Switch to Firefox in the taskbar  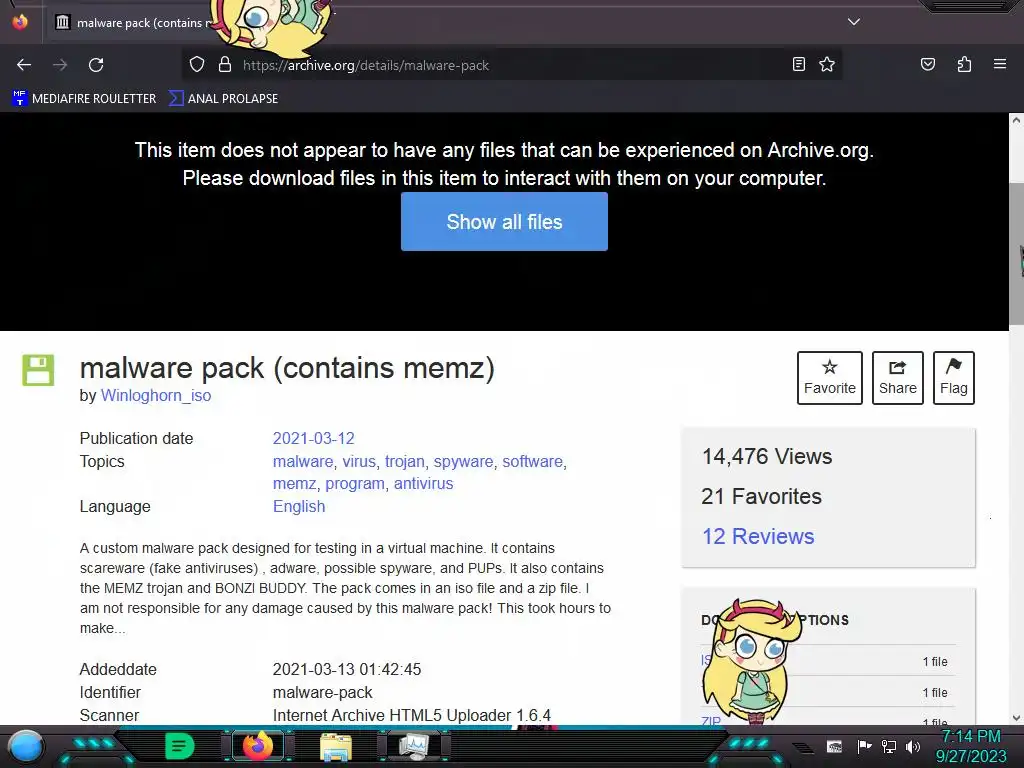click(258, 746)
